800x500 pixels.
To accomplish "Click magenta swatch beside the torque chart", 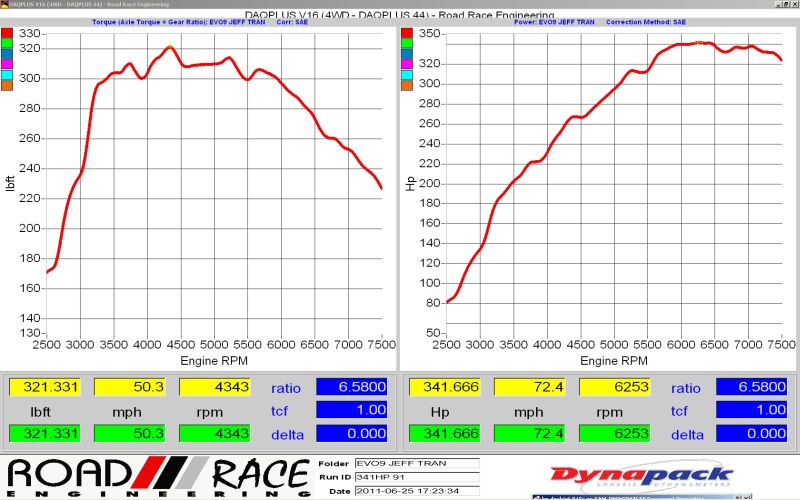I will pos(7,64).
